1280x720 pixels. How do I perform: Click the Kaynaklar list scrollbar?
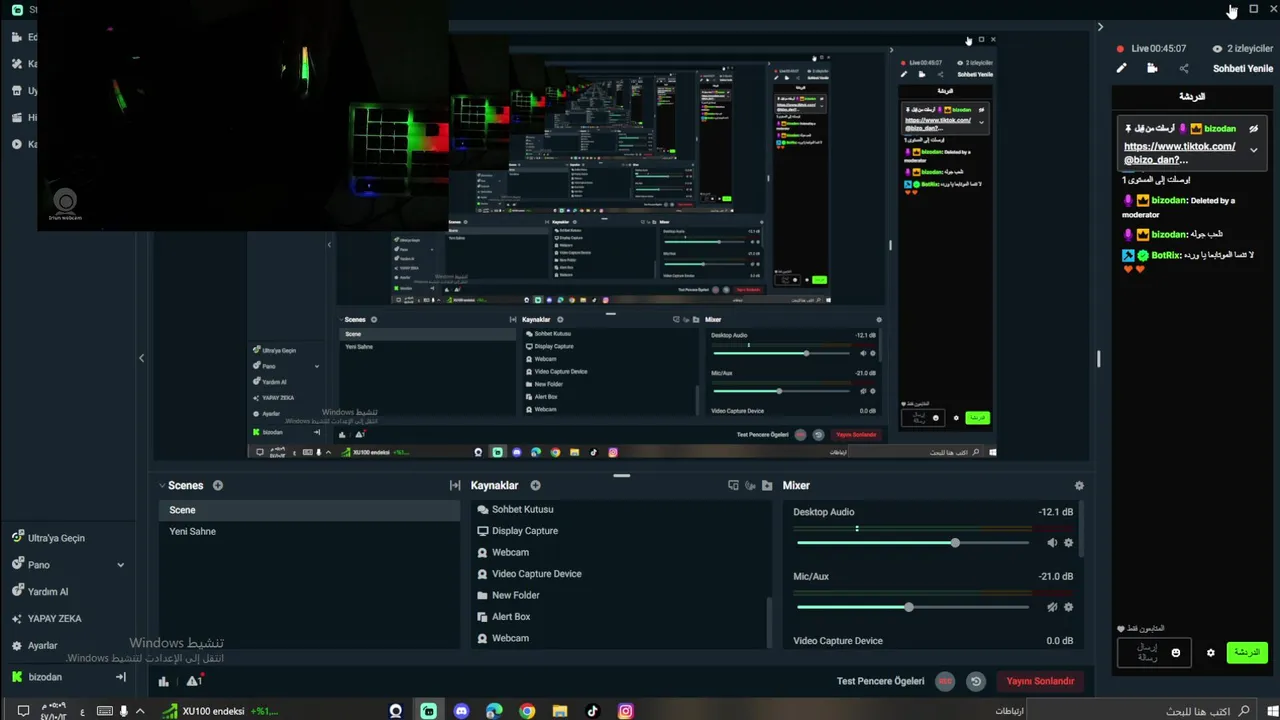click(x=769, y=622)
